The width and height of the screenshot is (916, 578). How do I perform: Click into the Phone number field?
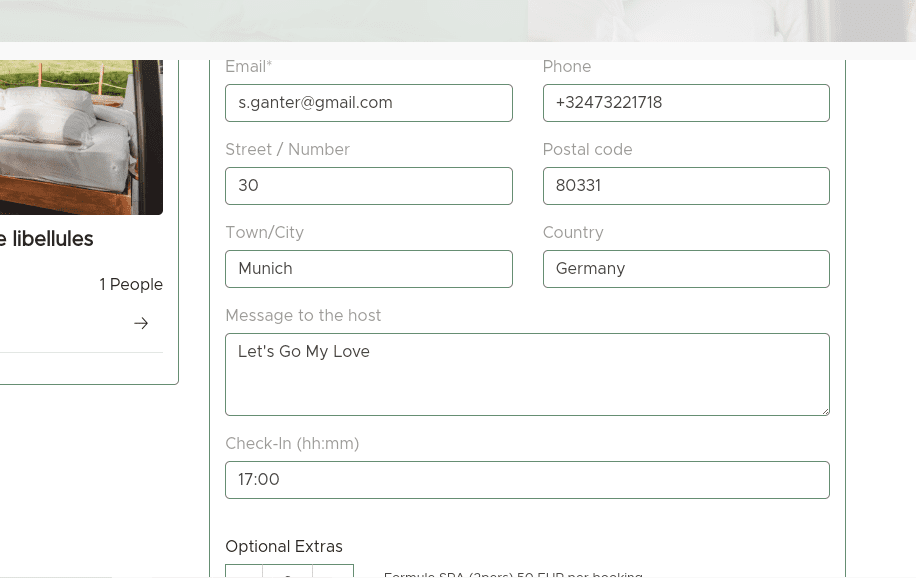(686, 103)
